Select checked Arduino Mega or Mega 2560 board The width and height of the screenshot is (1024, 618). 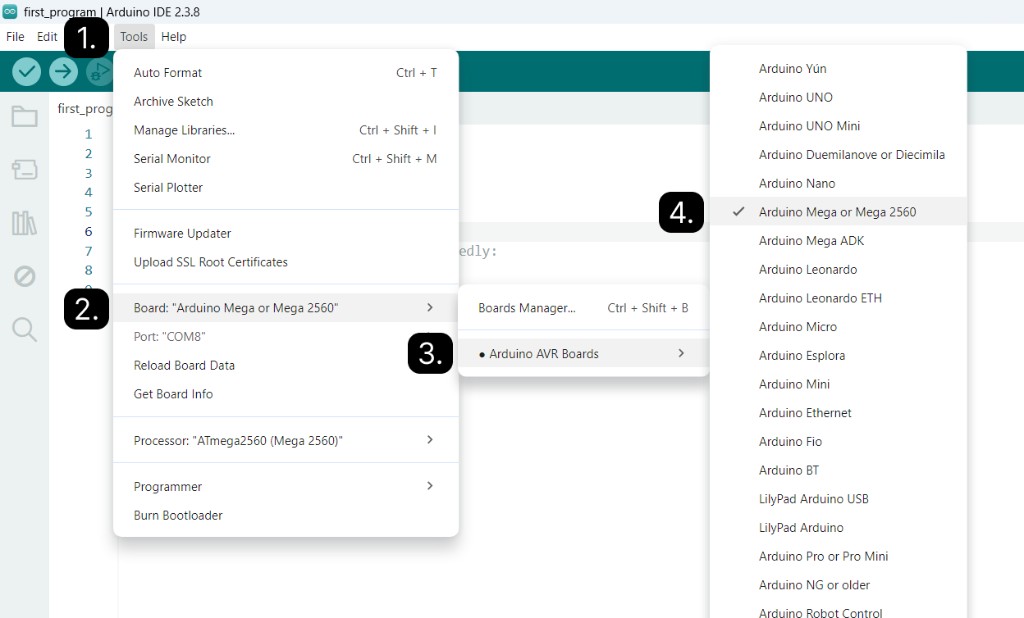[x=838, y=212]
